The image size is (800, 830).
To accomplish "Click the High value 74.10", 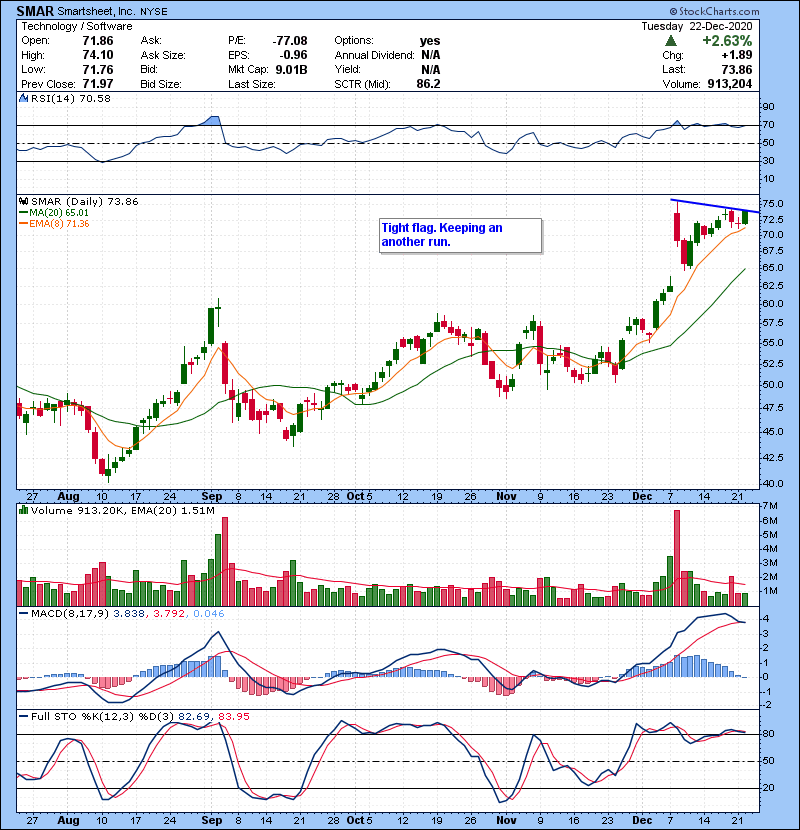I will tap(98, 55).
